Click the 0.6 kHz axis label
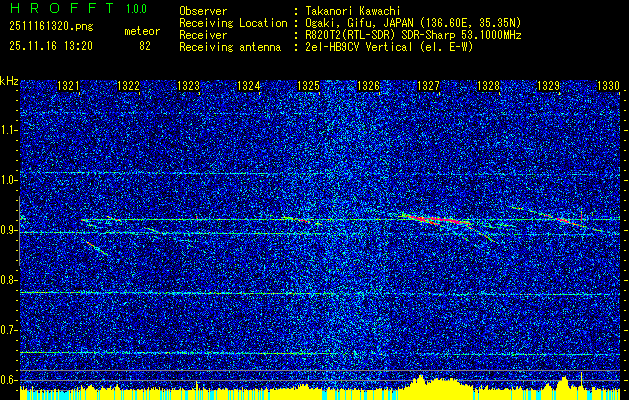 [x=9, y=380]
